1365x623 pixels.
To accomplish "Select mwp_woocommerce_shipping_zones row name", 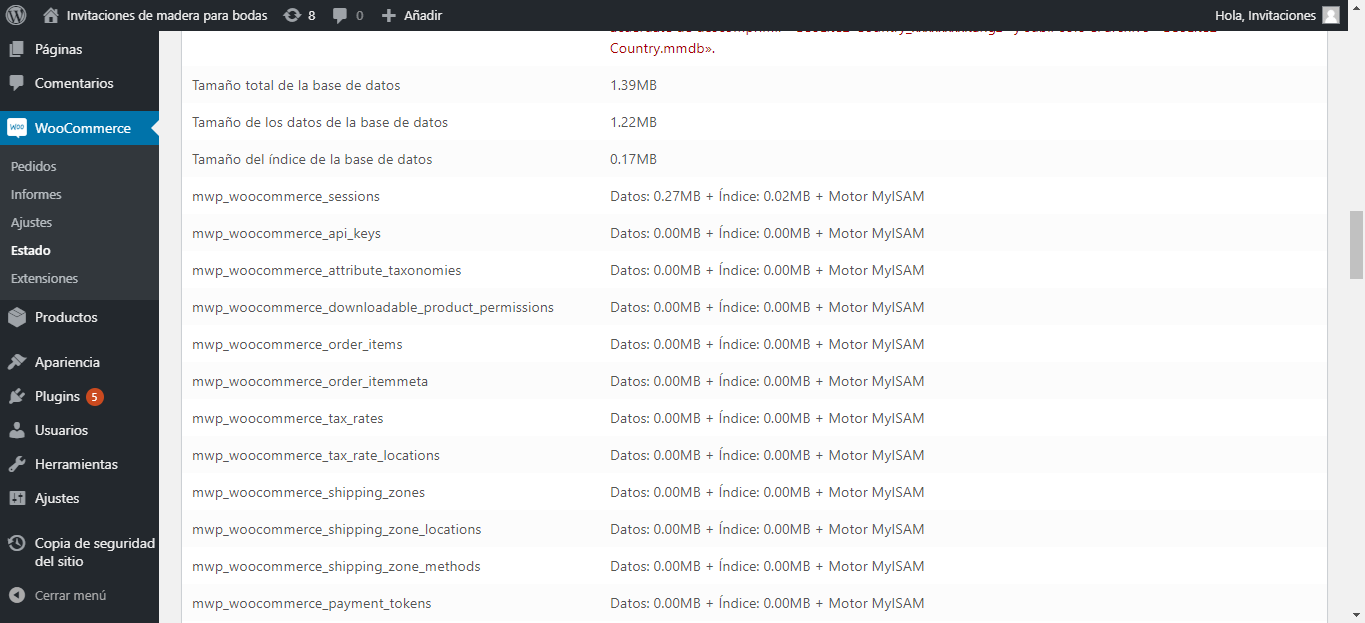I will click(x=308, y=492).
